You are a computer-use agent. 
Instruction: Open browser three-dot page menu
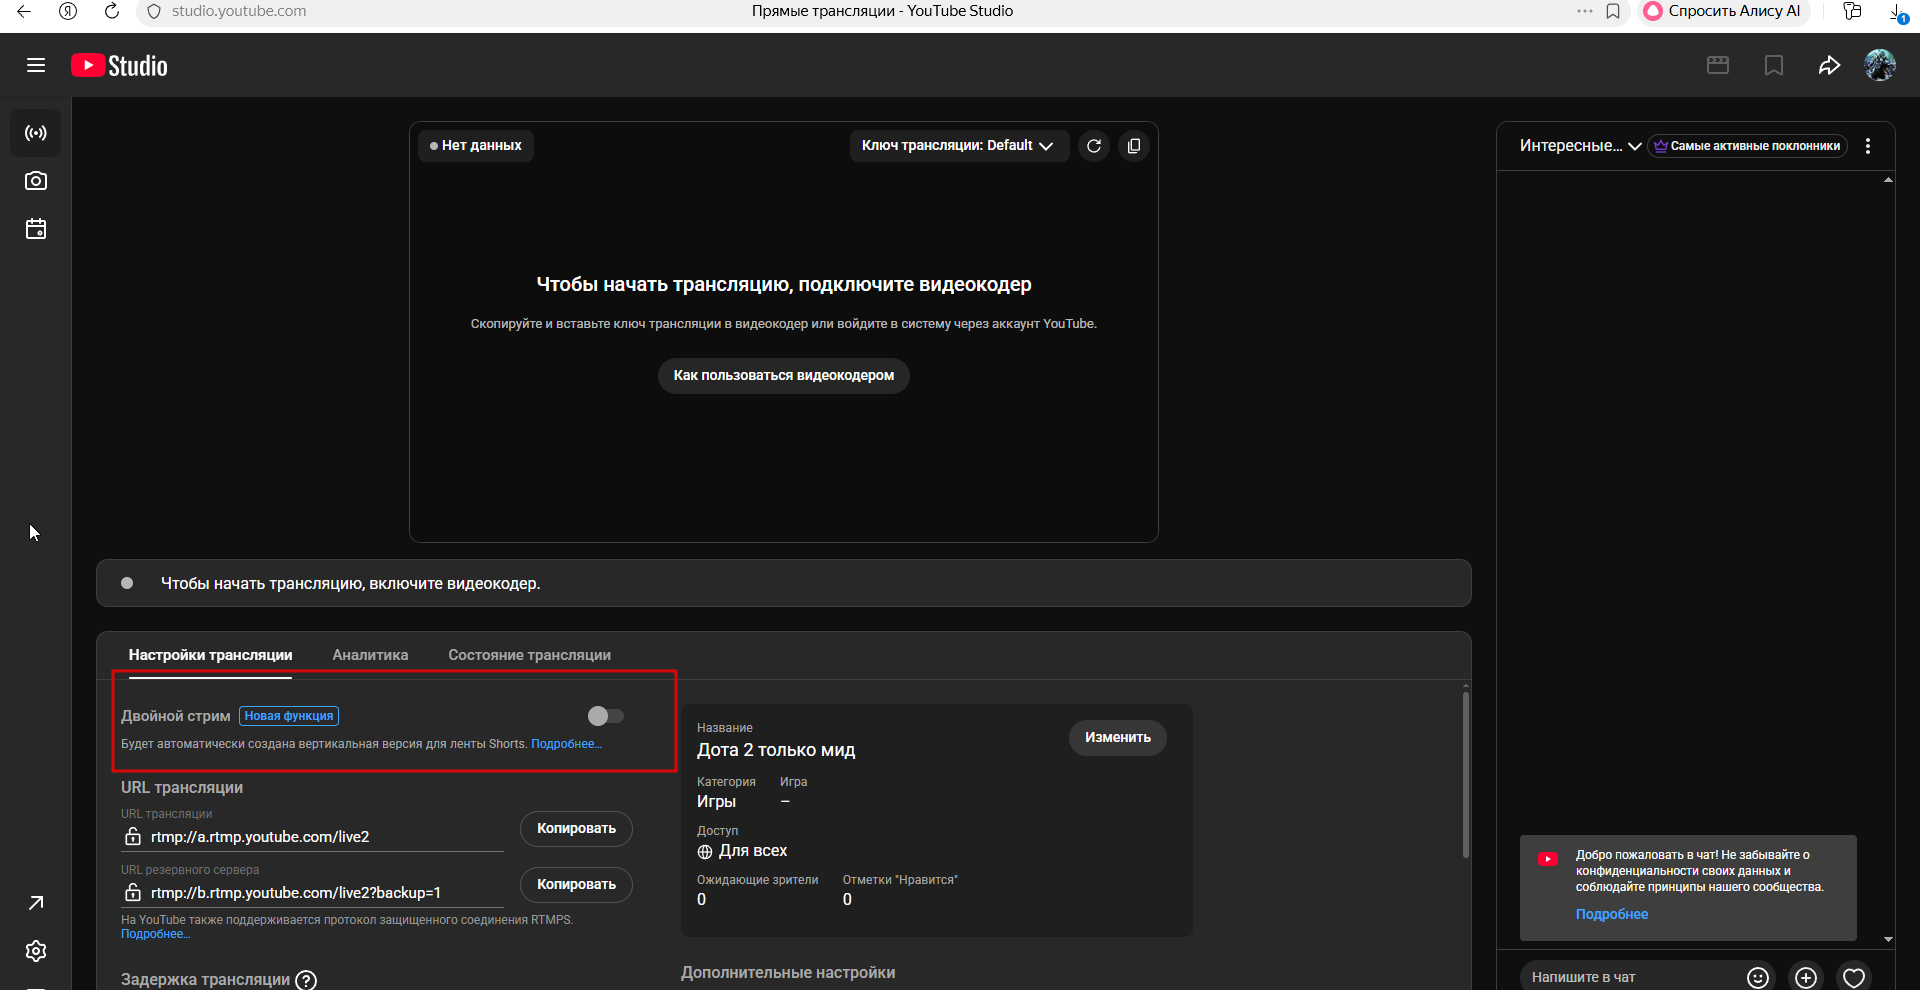click(x=1585, y=11)
